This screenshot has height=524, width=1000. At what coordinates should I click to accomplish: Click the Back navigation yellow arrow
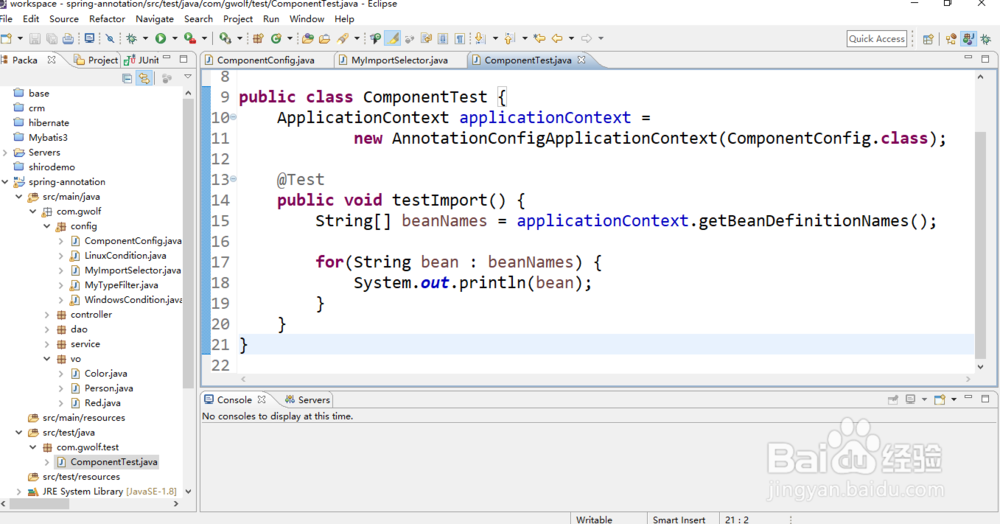[557, 39]
